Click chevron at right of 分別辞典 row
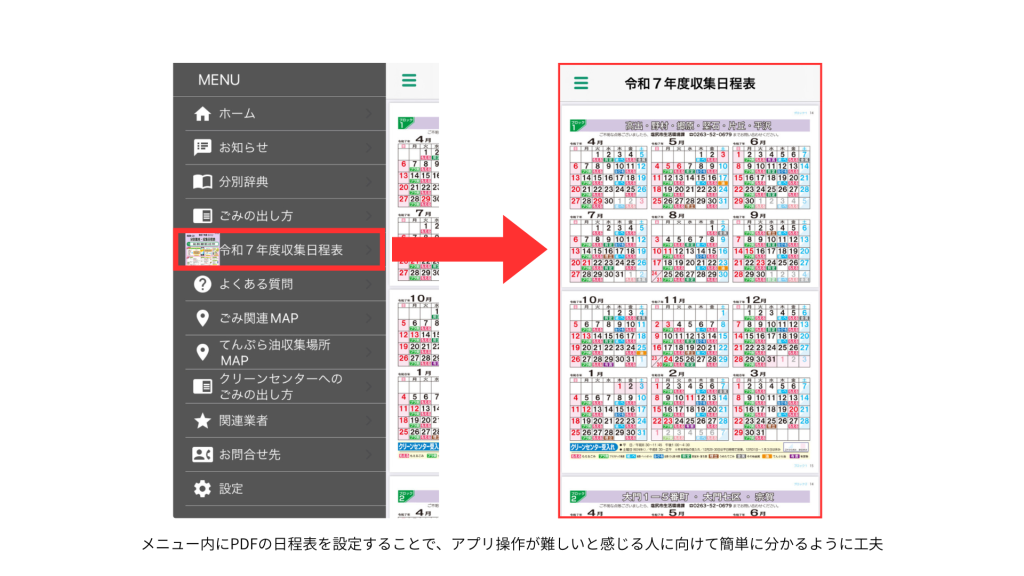The width and height of the screenshot is (1024, 576). coord(370,182)
